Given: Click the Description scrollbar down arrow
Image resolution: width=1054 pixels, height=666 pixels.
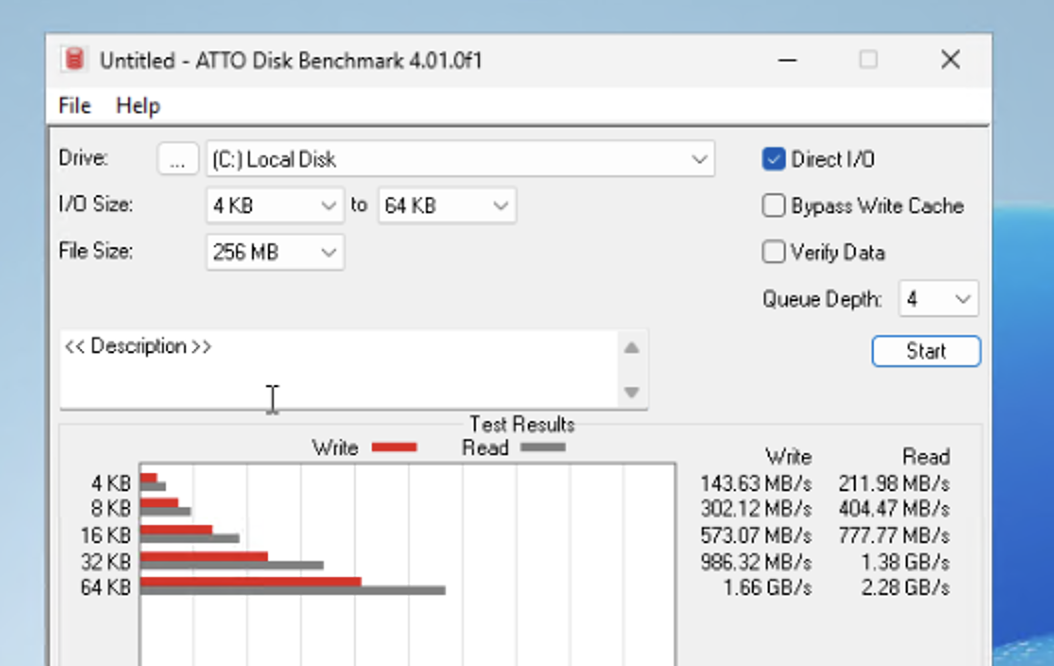Looking at the screenshot, I should (x=631, y=392).
